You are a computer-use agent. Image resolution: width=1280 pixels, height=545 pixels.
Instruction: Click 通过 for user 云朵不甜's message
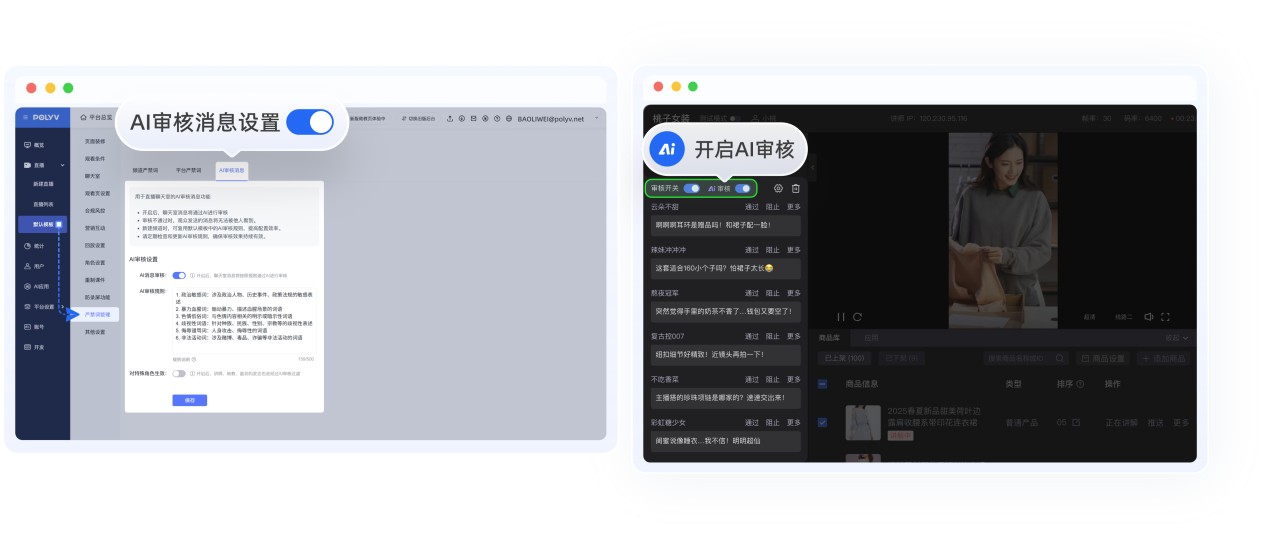point(752,207)
